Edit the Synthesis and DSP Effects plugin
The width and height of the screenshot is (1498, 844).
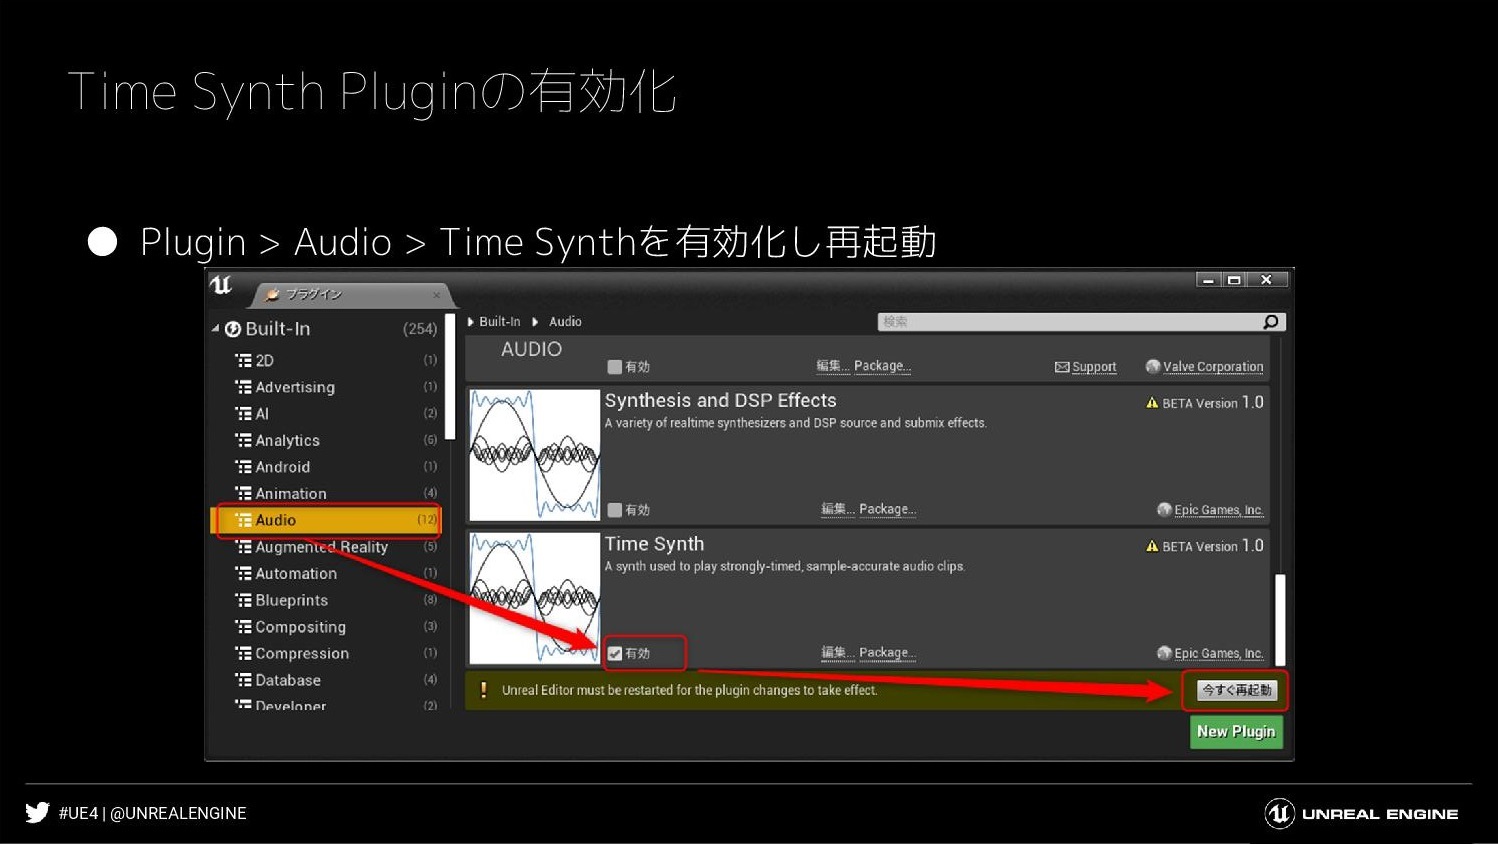[836, 510]
